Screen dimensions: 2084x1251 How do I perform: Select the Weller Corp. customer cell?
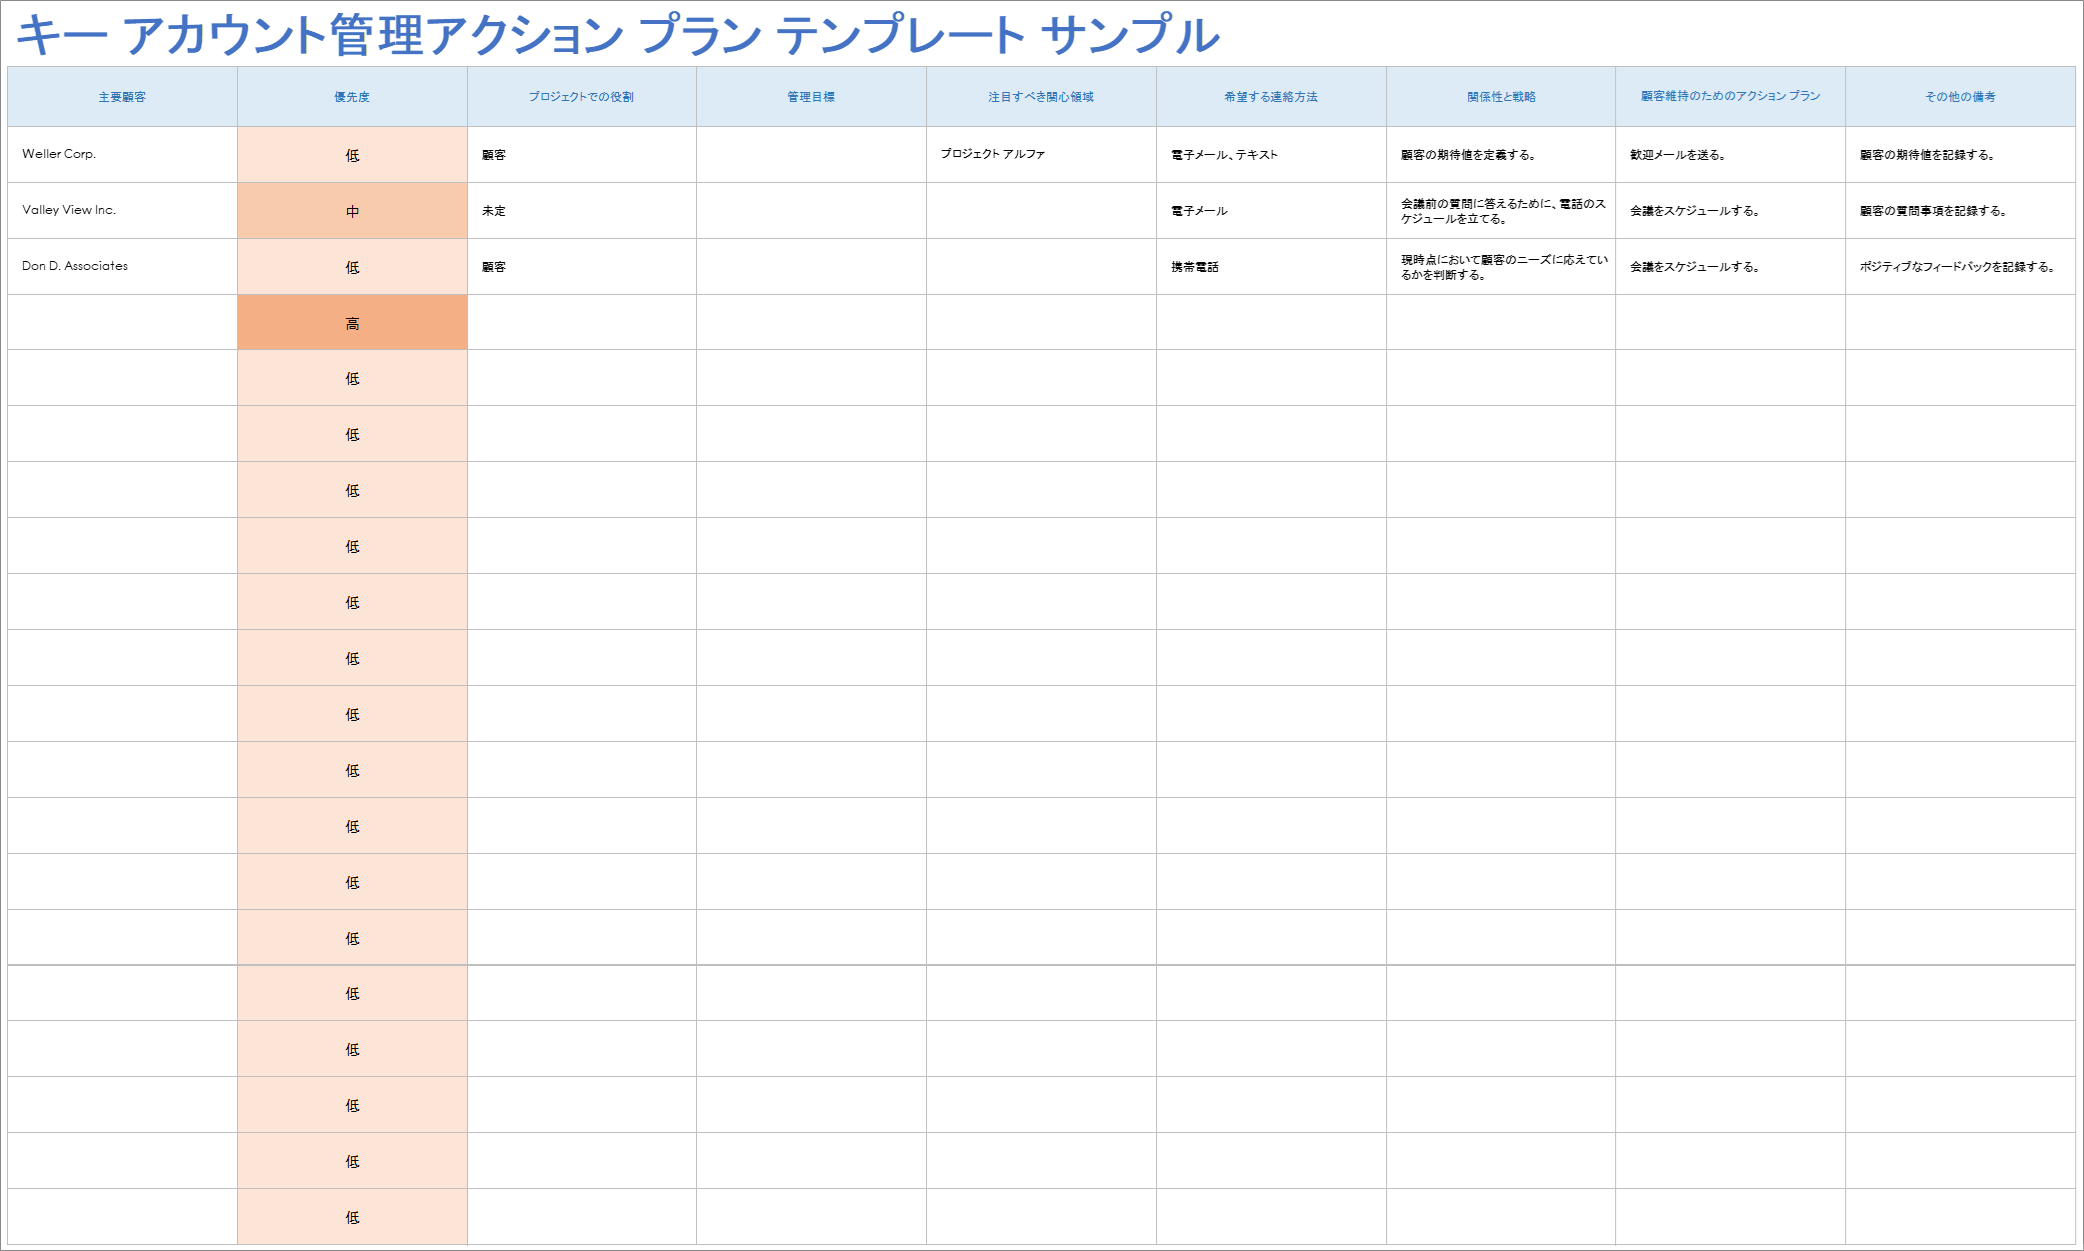122,154
